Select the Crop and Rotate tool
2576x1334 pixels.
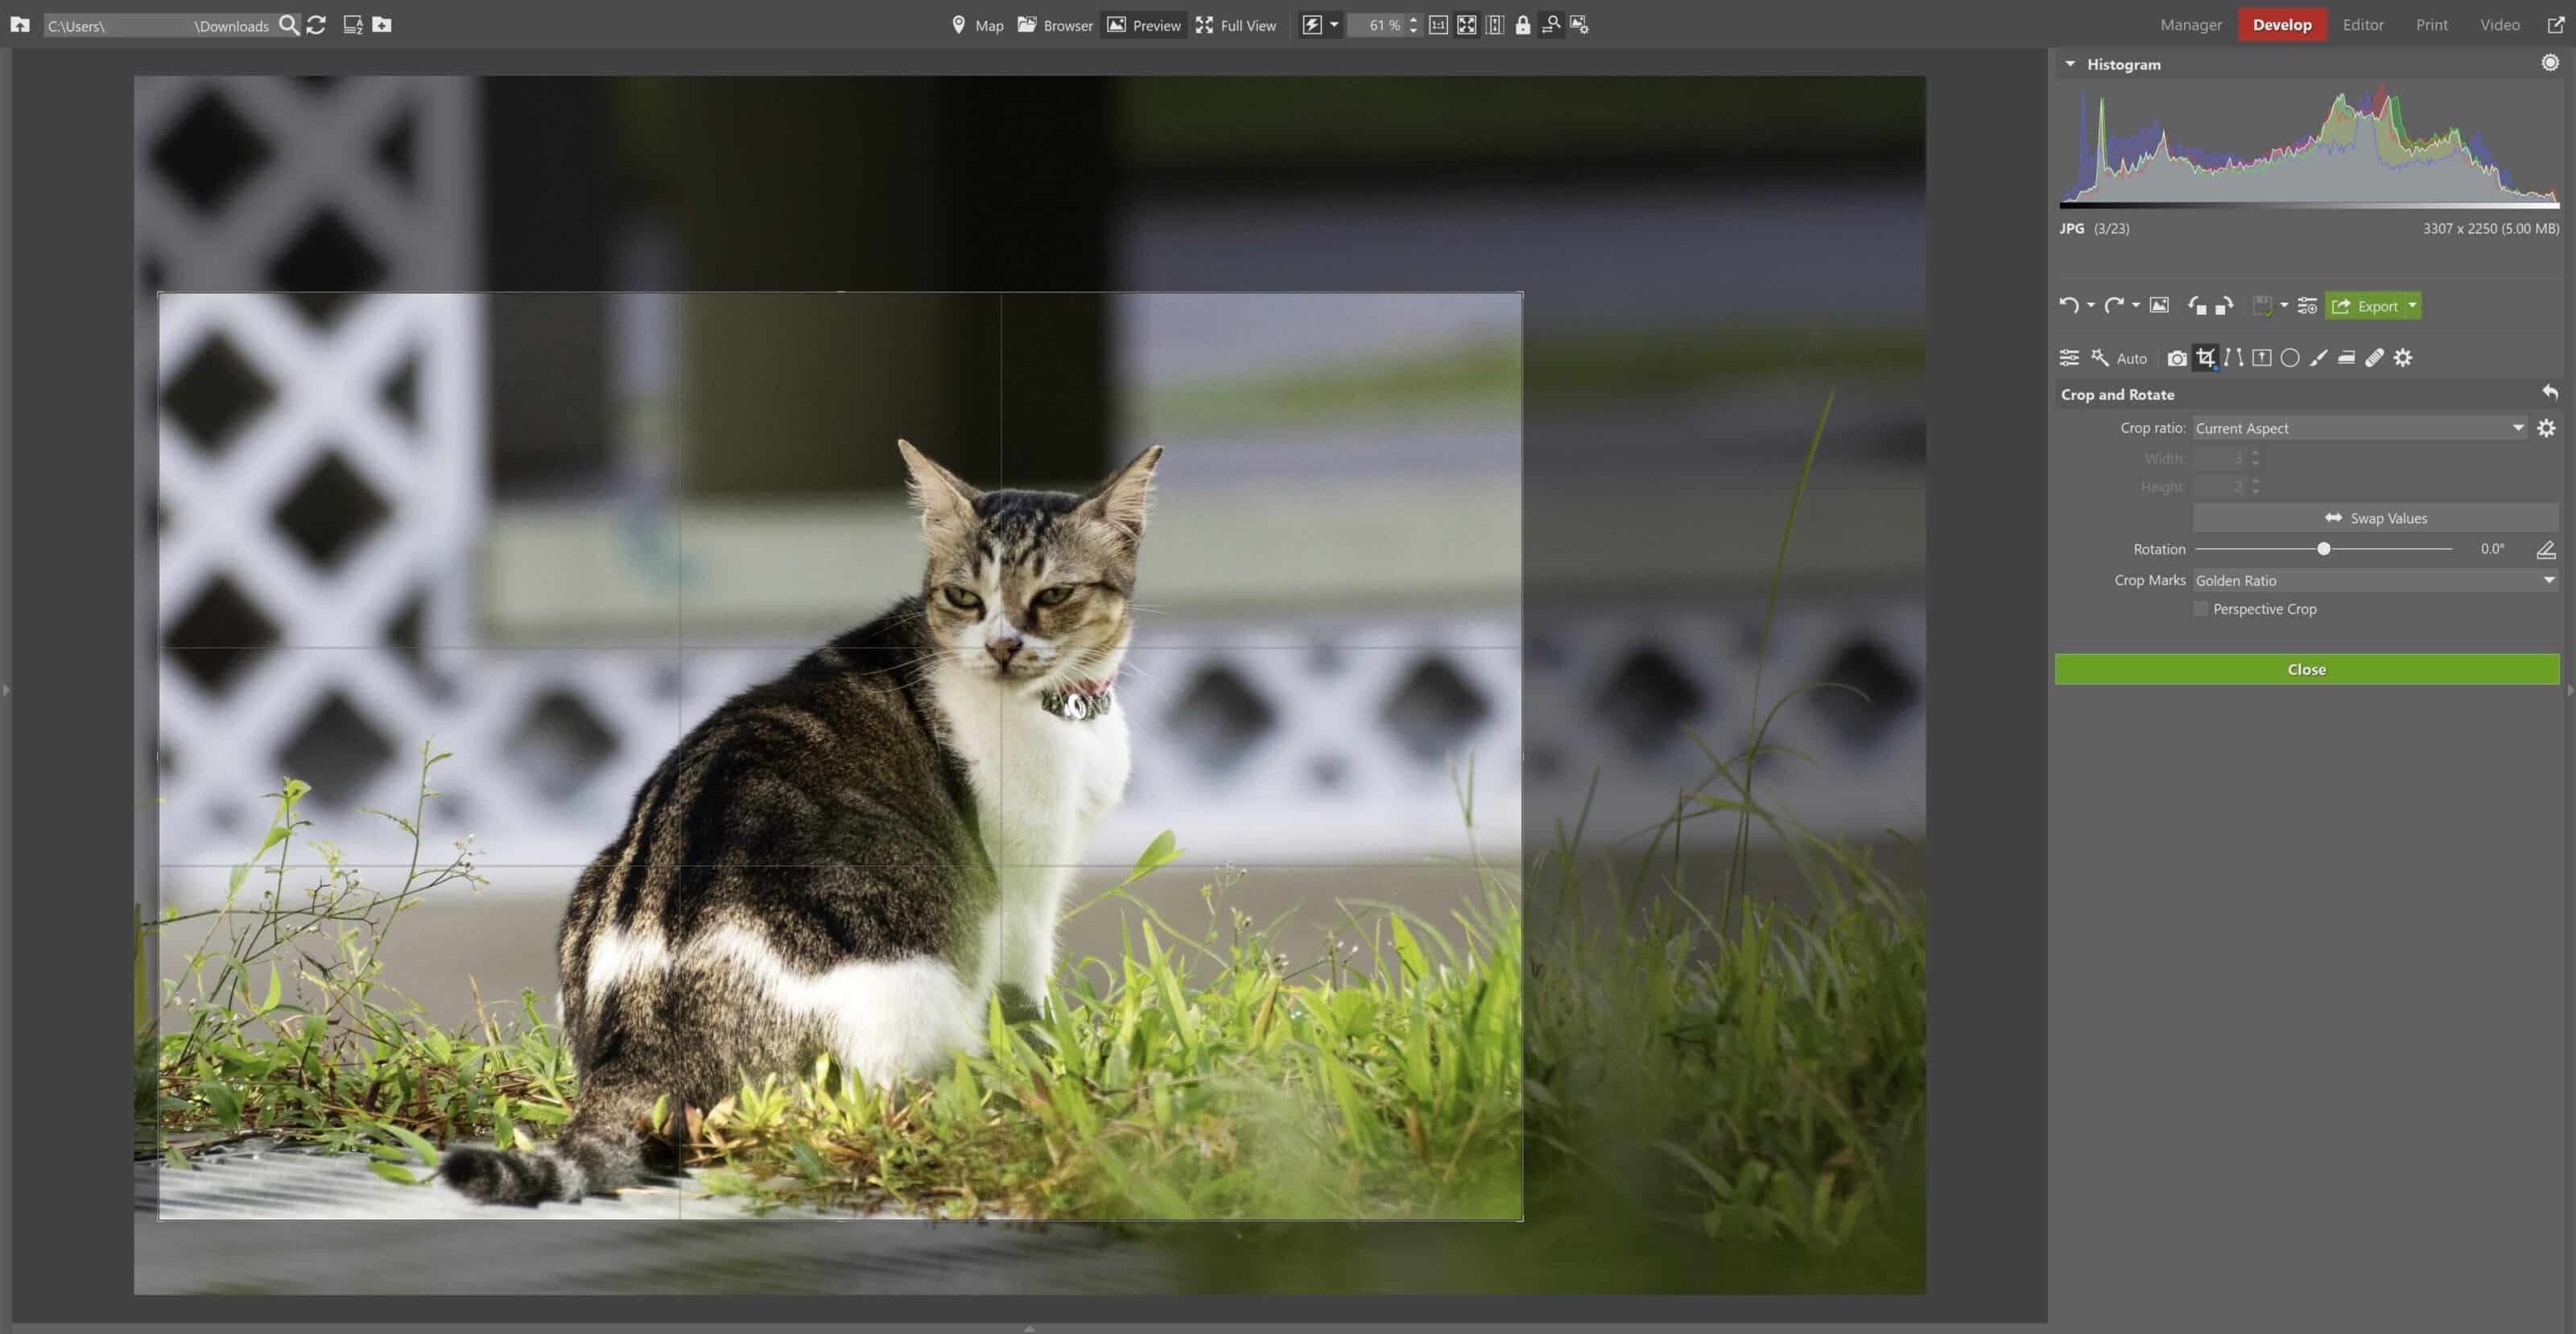point(2205,358)
